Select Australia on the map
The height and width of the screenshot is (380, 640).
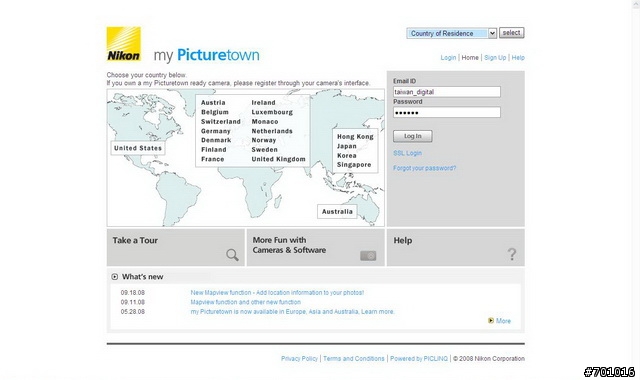pos(337,211)
